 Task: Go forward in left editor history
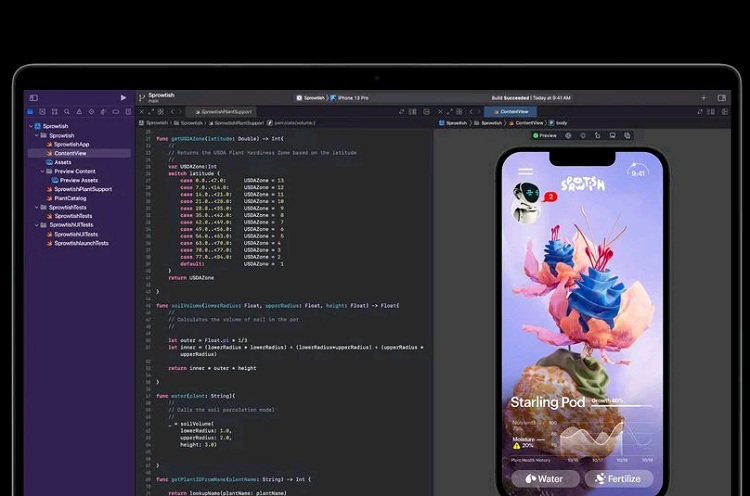coord(180,112)
